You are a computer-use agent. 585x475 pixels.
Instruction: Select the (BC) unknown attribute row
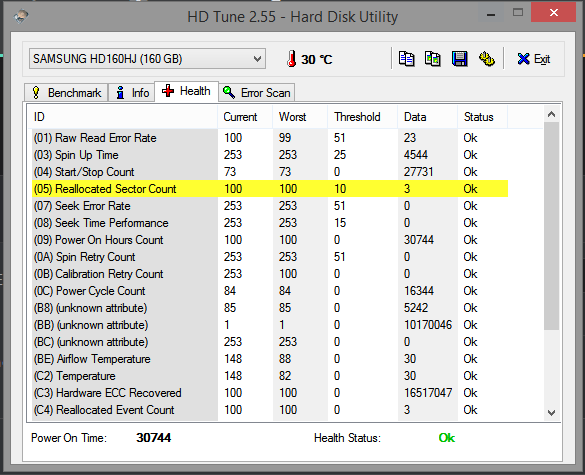pyautogui.click(x=270, y=342)
